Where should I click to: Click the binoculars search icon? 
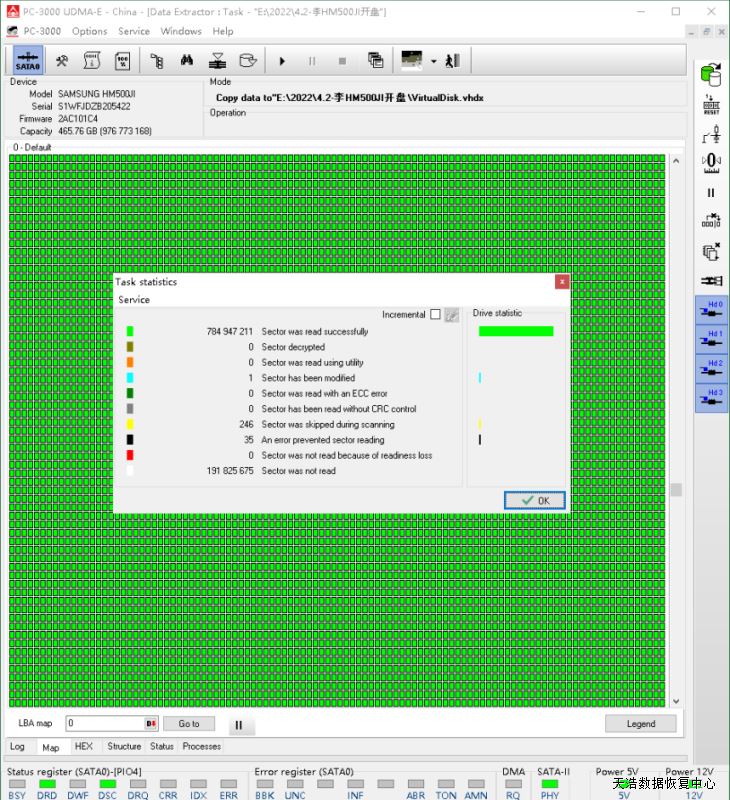tap(186, 60)
